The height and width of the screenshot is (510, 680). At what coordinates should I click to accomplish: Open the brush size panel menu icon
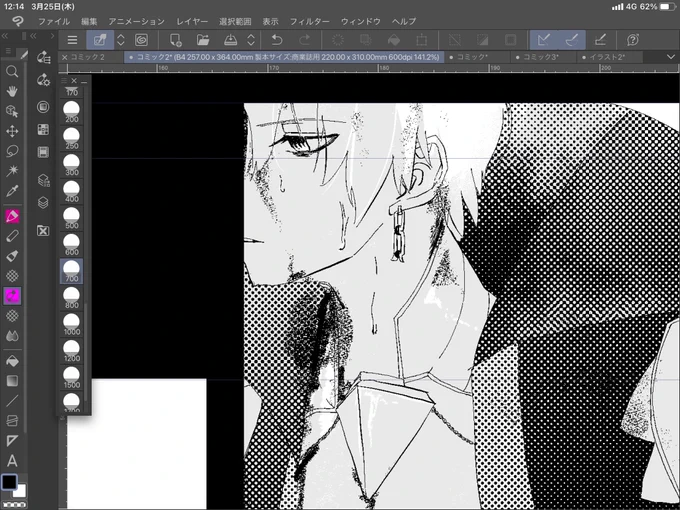coord(64,81)
